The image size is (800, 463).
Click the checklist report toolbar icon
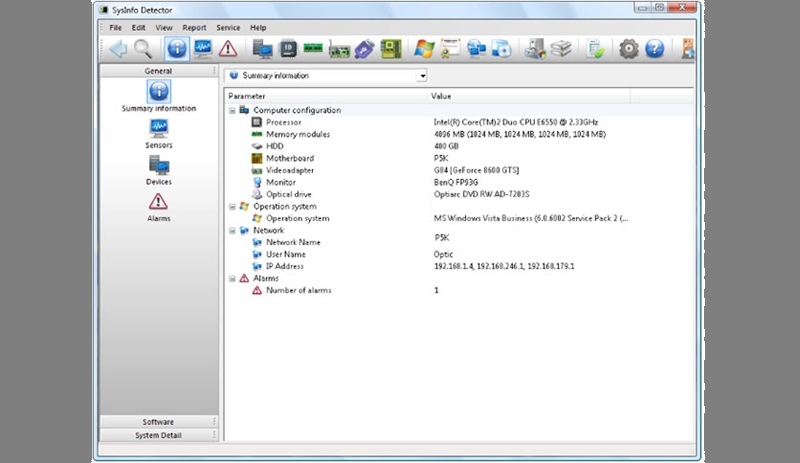pyautogui.click(x=595, y=49)
